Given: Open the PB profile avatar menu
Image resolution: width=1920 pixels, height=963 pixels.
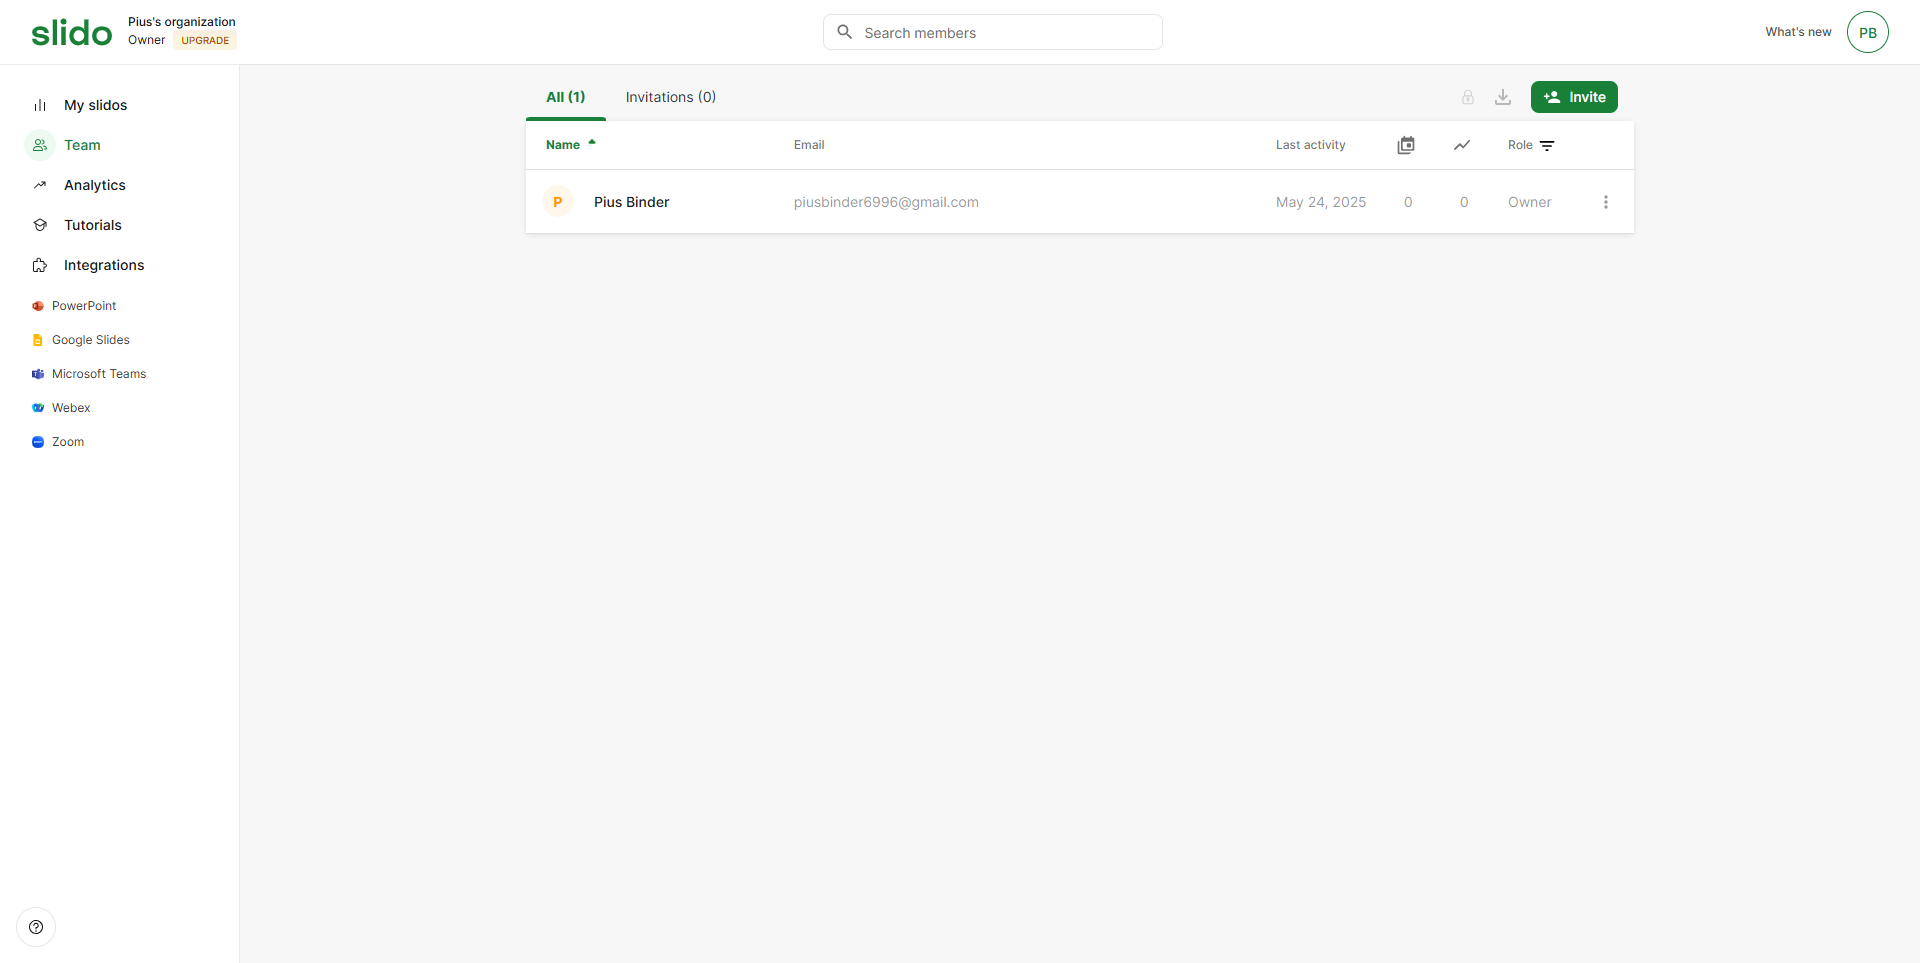Looking at the screenshot, I should (x=1867, y=32).
